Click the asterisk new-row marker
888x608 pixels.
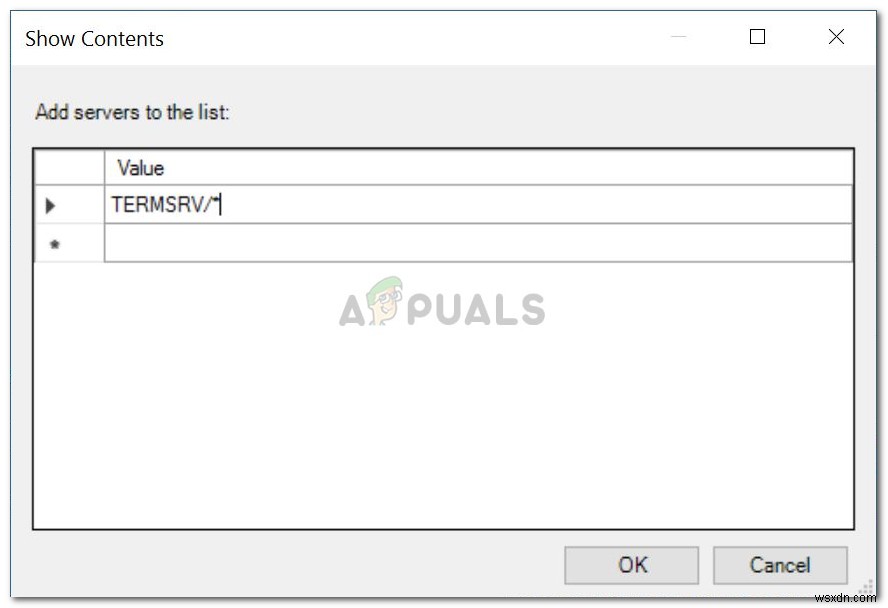click(x=55, y=245)
